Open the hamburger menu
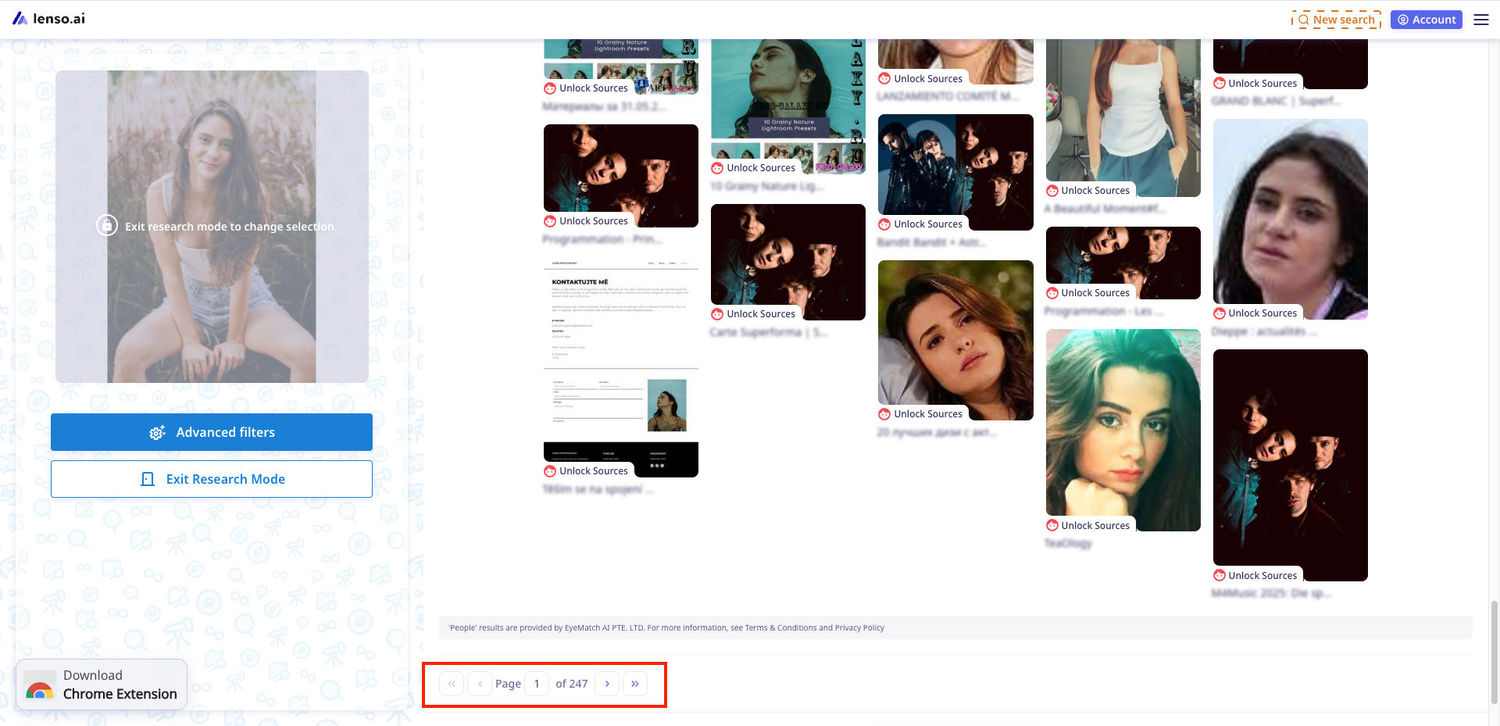This screenshot has width=1500, height=726. point(1481,19)
